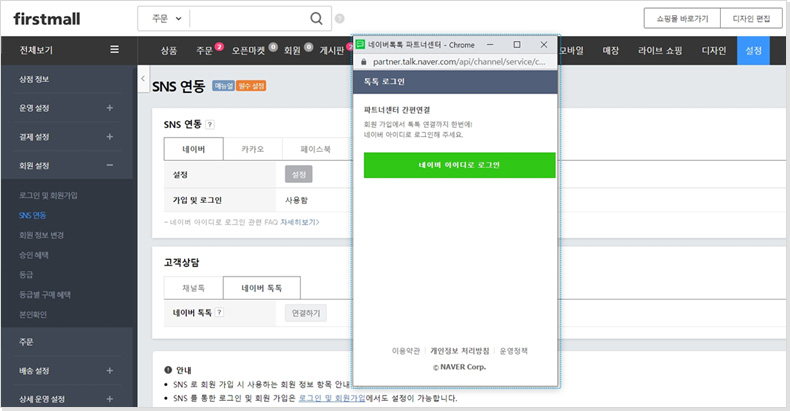The height and width of the screenshot is (411, 790).
Task: Open the 회원 top menu
Action: pos(292,50)
